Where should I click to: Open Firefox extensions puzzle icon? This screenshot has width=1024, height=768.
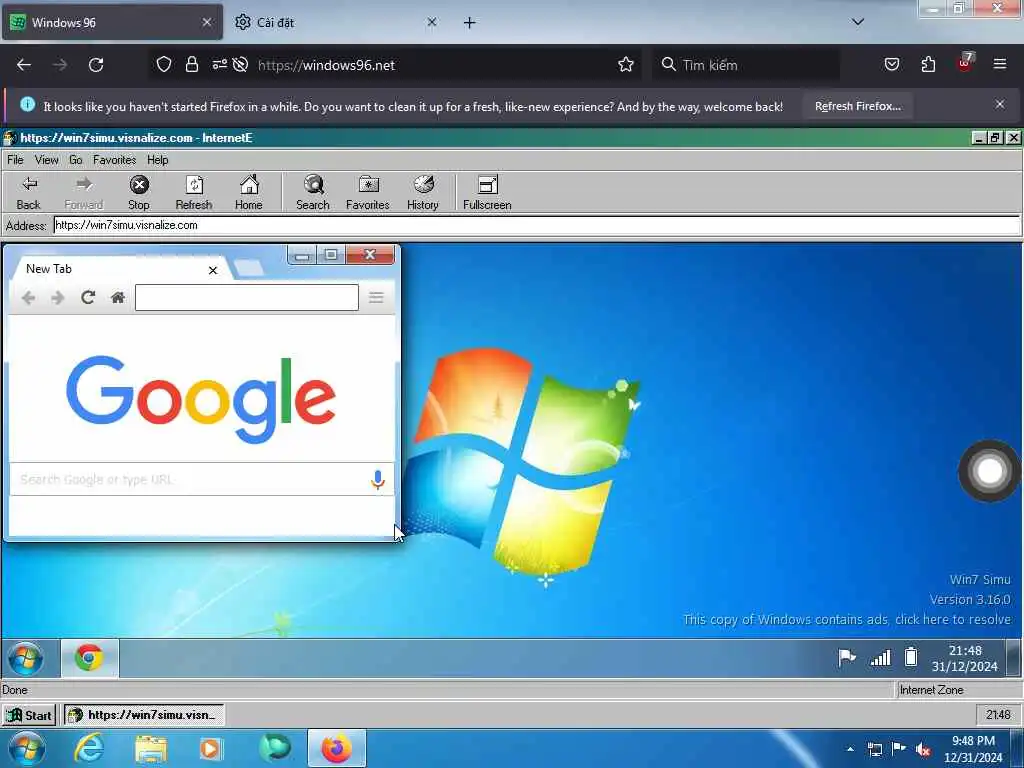(x=928, y=64)
